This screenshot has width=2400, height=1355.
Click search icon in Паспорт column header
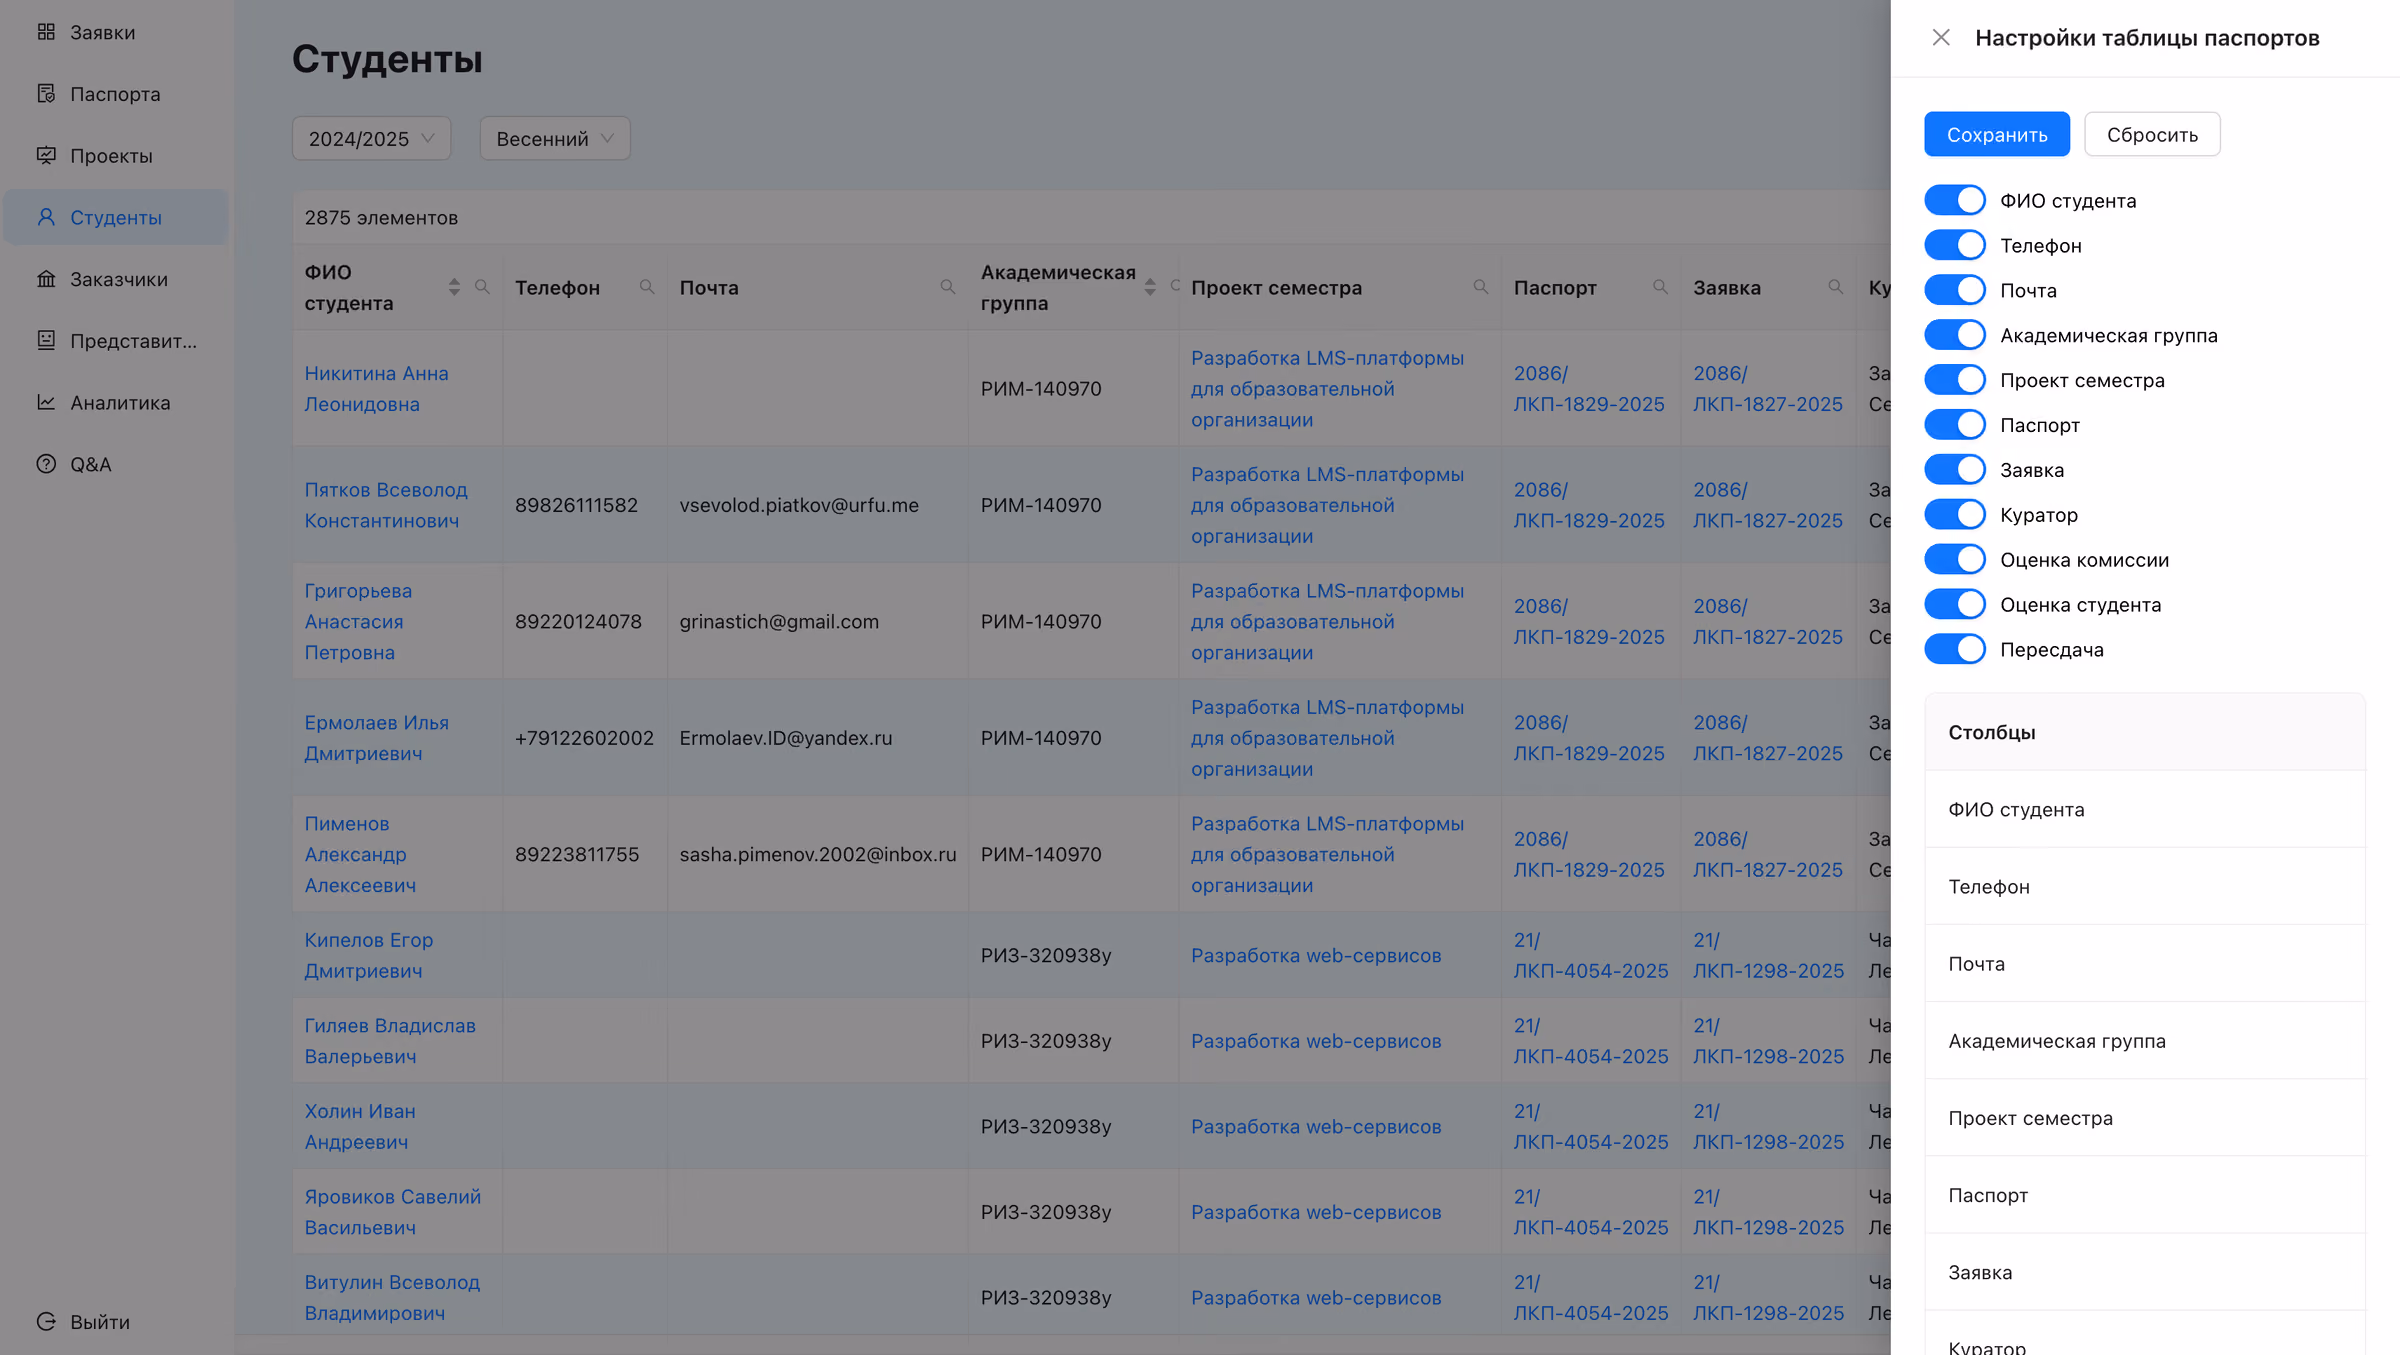1660,287
